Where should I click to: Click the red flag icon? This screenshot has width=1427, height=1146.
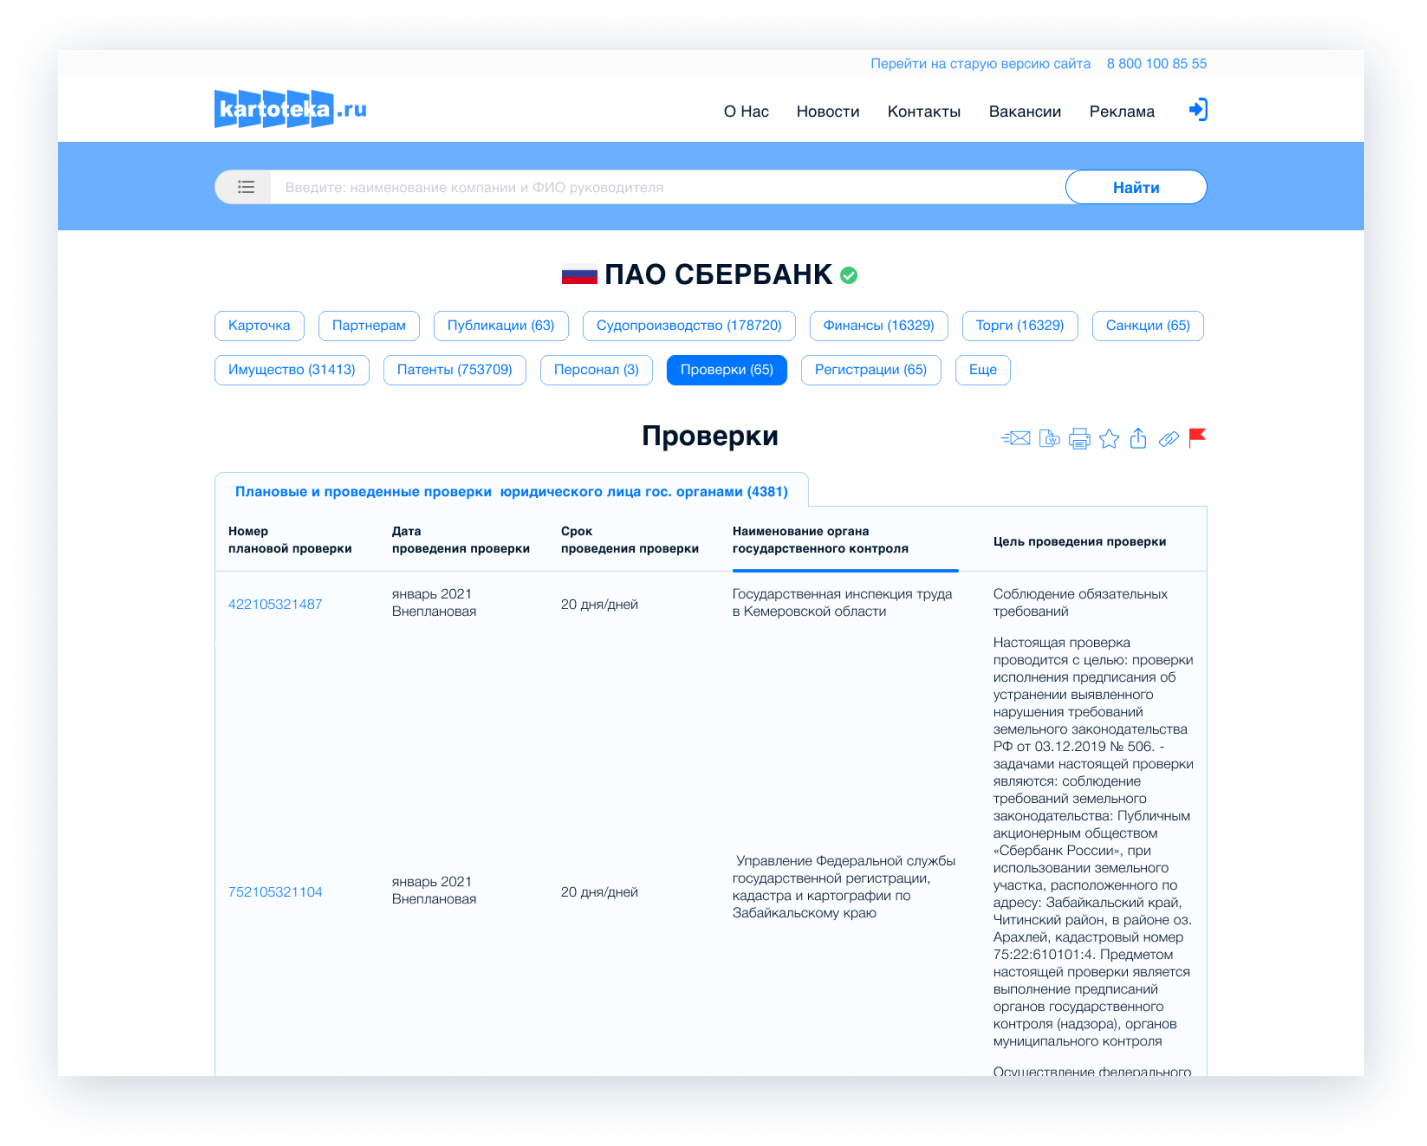[1197, 437]
